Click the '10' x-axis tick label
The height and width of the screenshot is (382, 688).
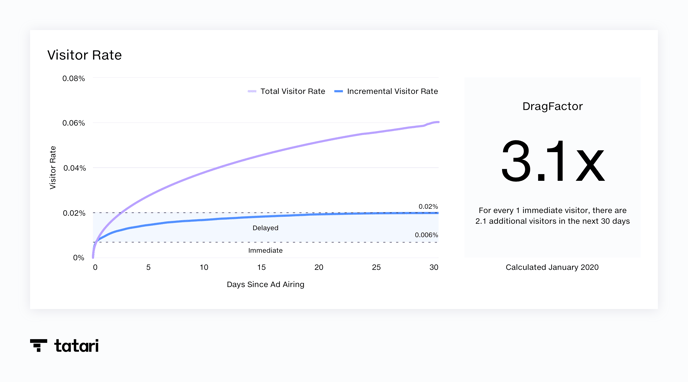point(204,267)
